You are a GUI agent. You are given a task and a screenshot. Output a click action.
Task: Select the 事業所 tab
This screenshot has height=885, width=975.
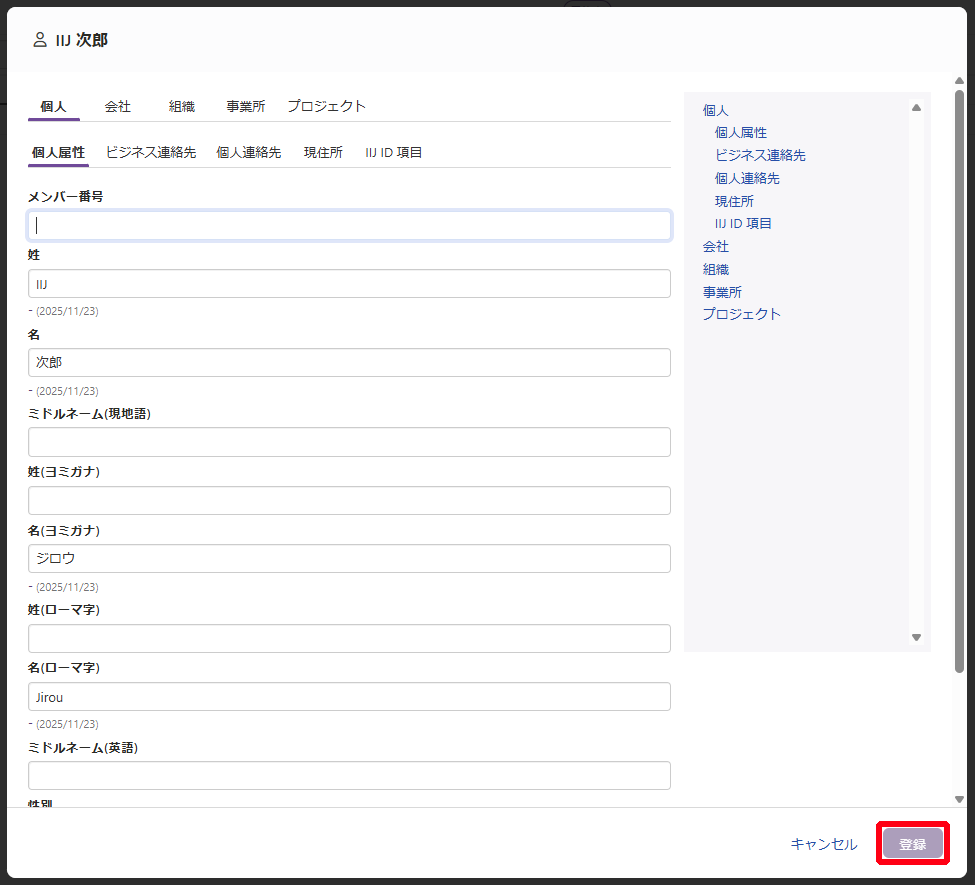click(x=246, y=106)
